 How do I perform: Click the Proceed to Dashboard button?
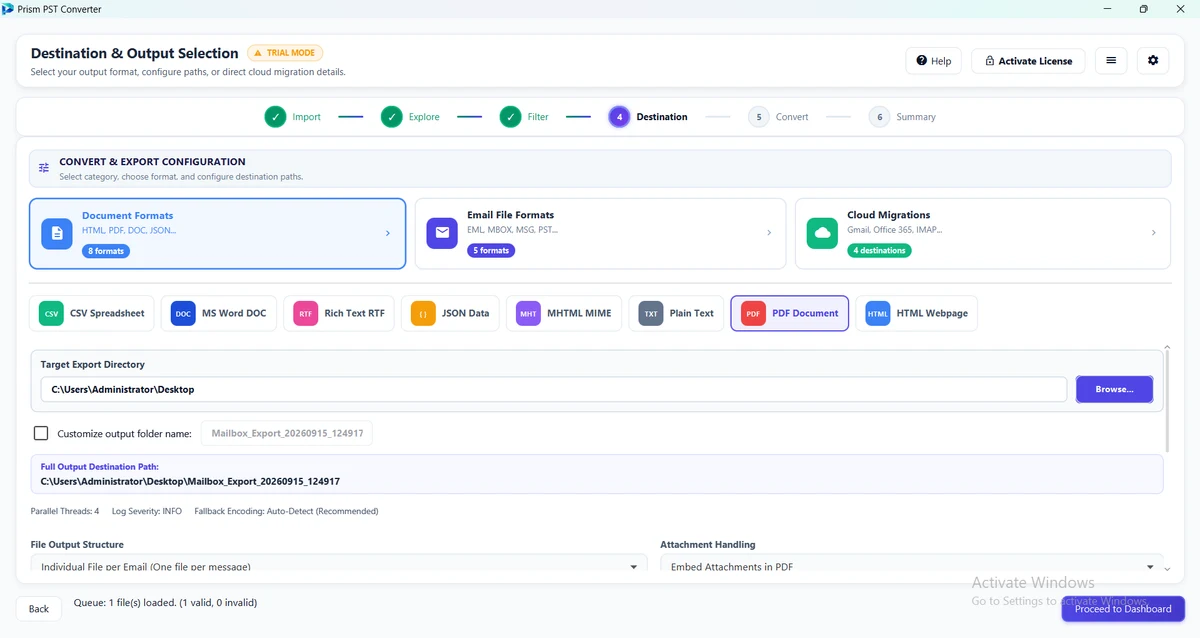pyautogui.click(x=1123, y=609)
